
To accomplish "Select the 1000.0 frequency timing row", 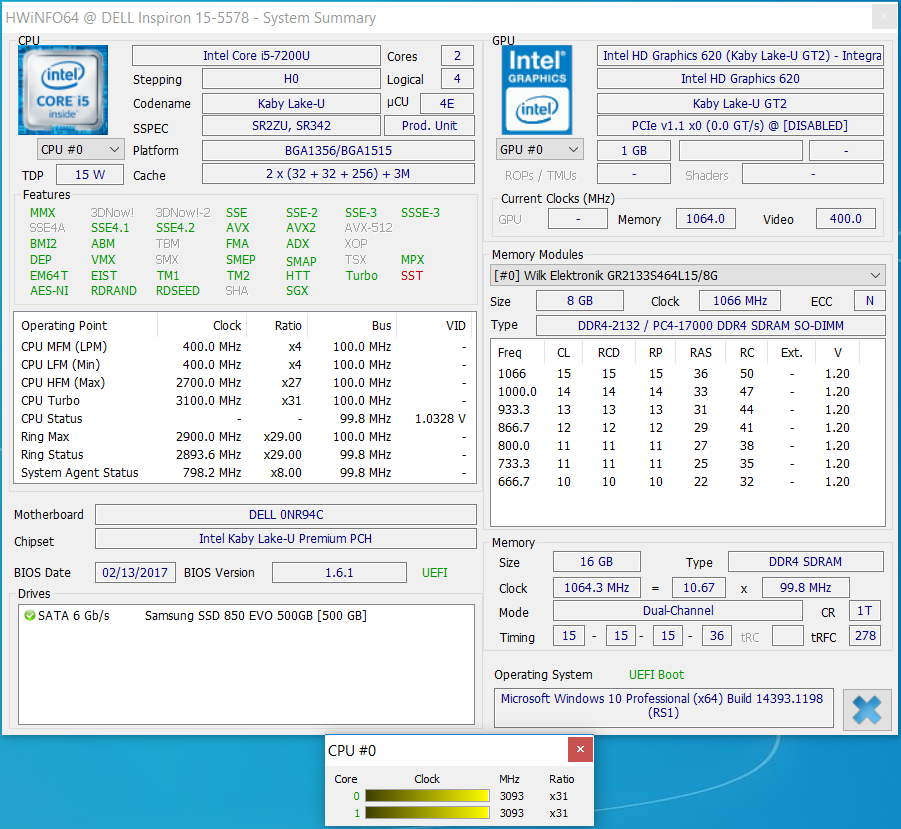I will (x=687, y=392).
